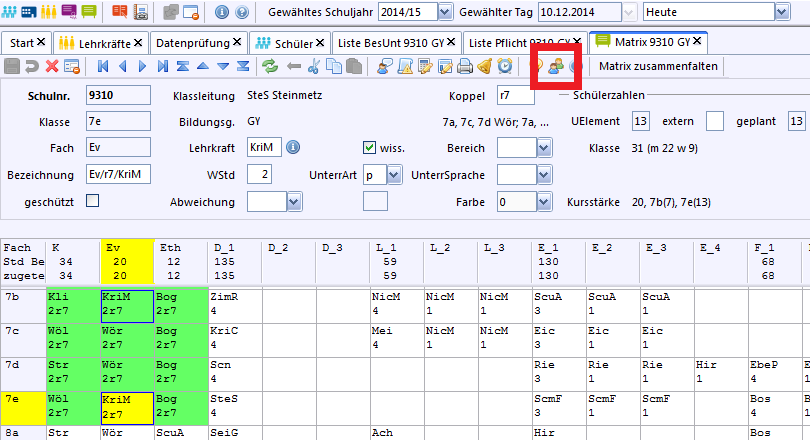Click into the Bezeichnung field
Viewport: 810px width, 440px height.
point(118,174)
